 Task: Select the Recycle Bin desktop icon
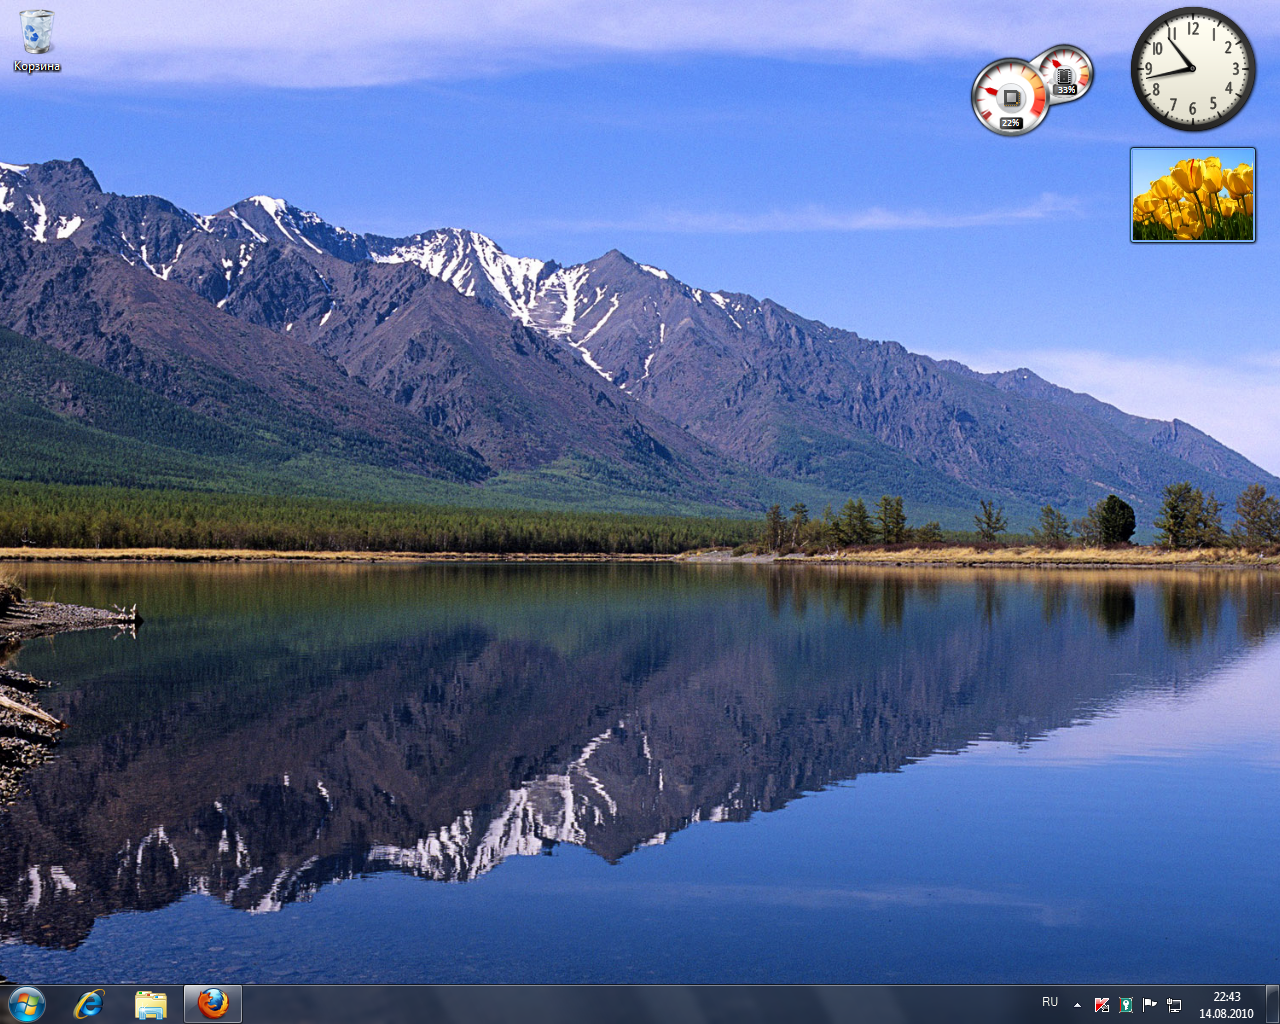[x=37, y=32]
